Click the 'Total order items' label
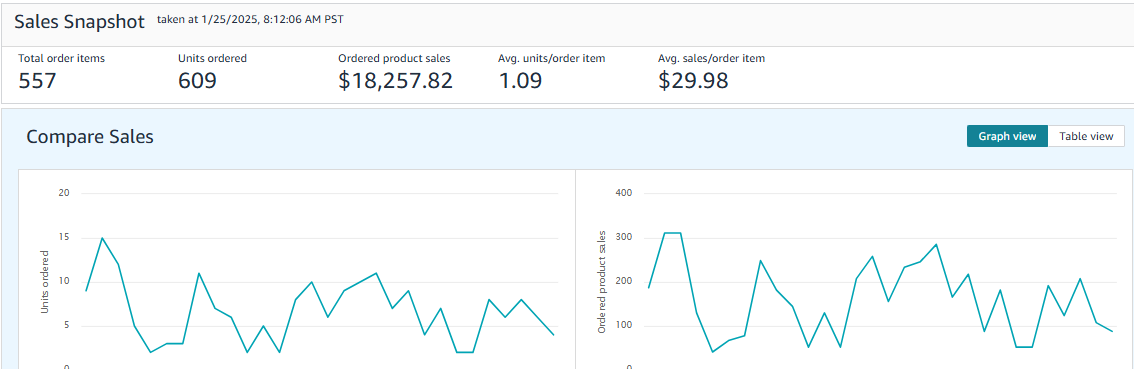Screen dimensions: 1134x369 (61, 59)
